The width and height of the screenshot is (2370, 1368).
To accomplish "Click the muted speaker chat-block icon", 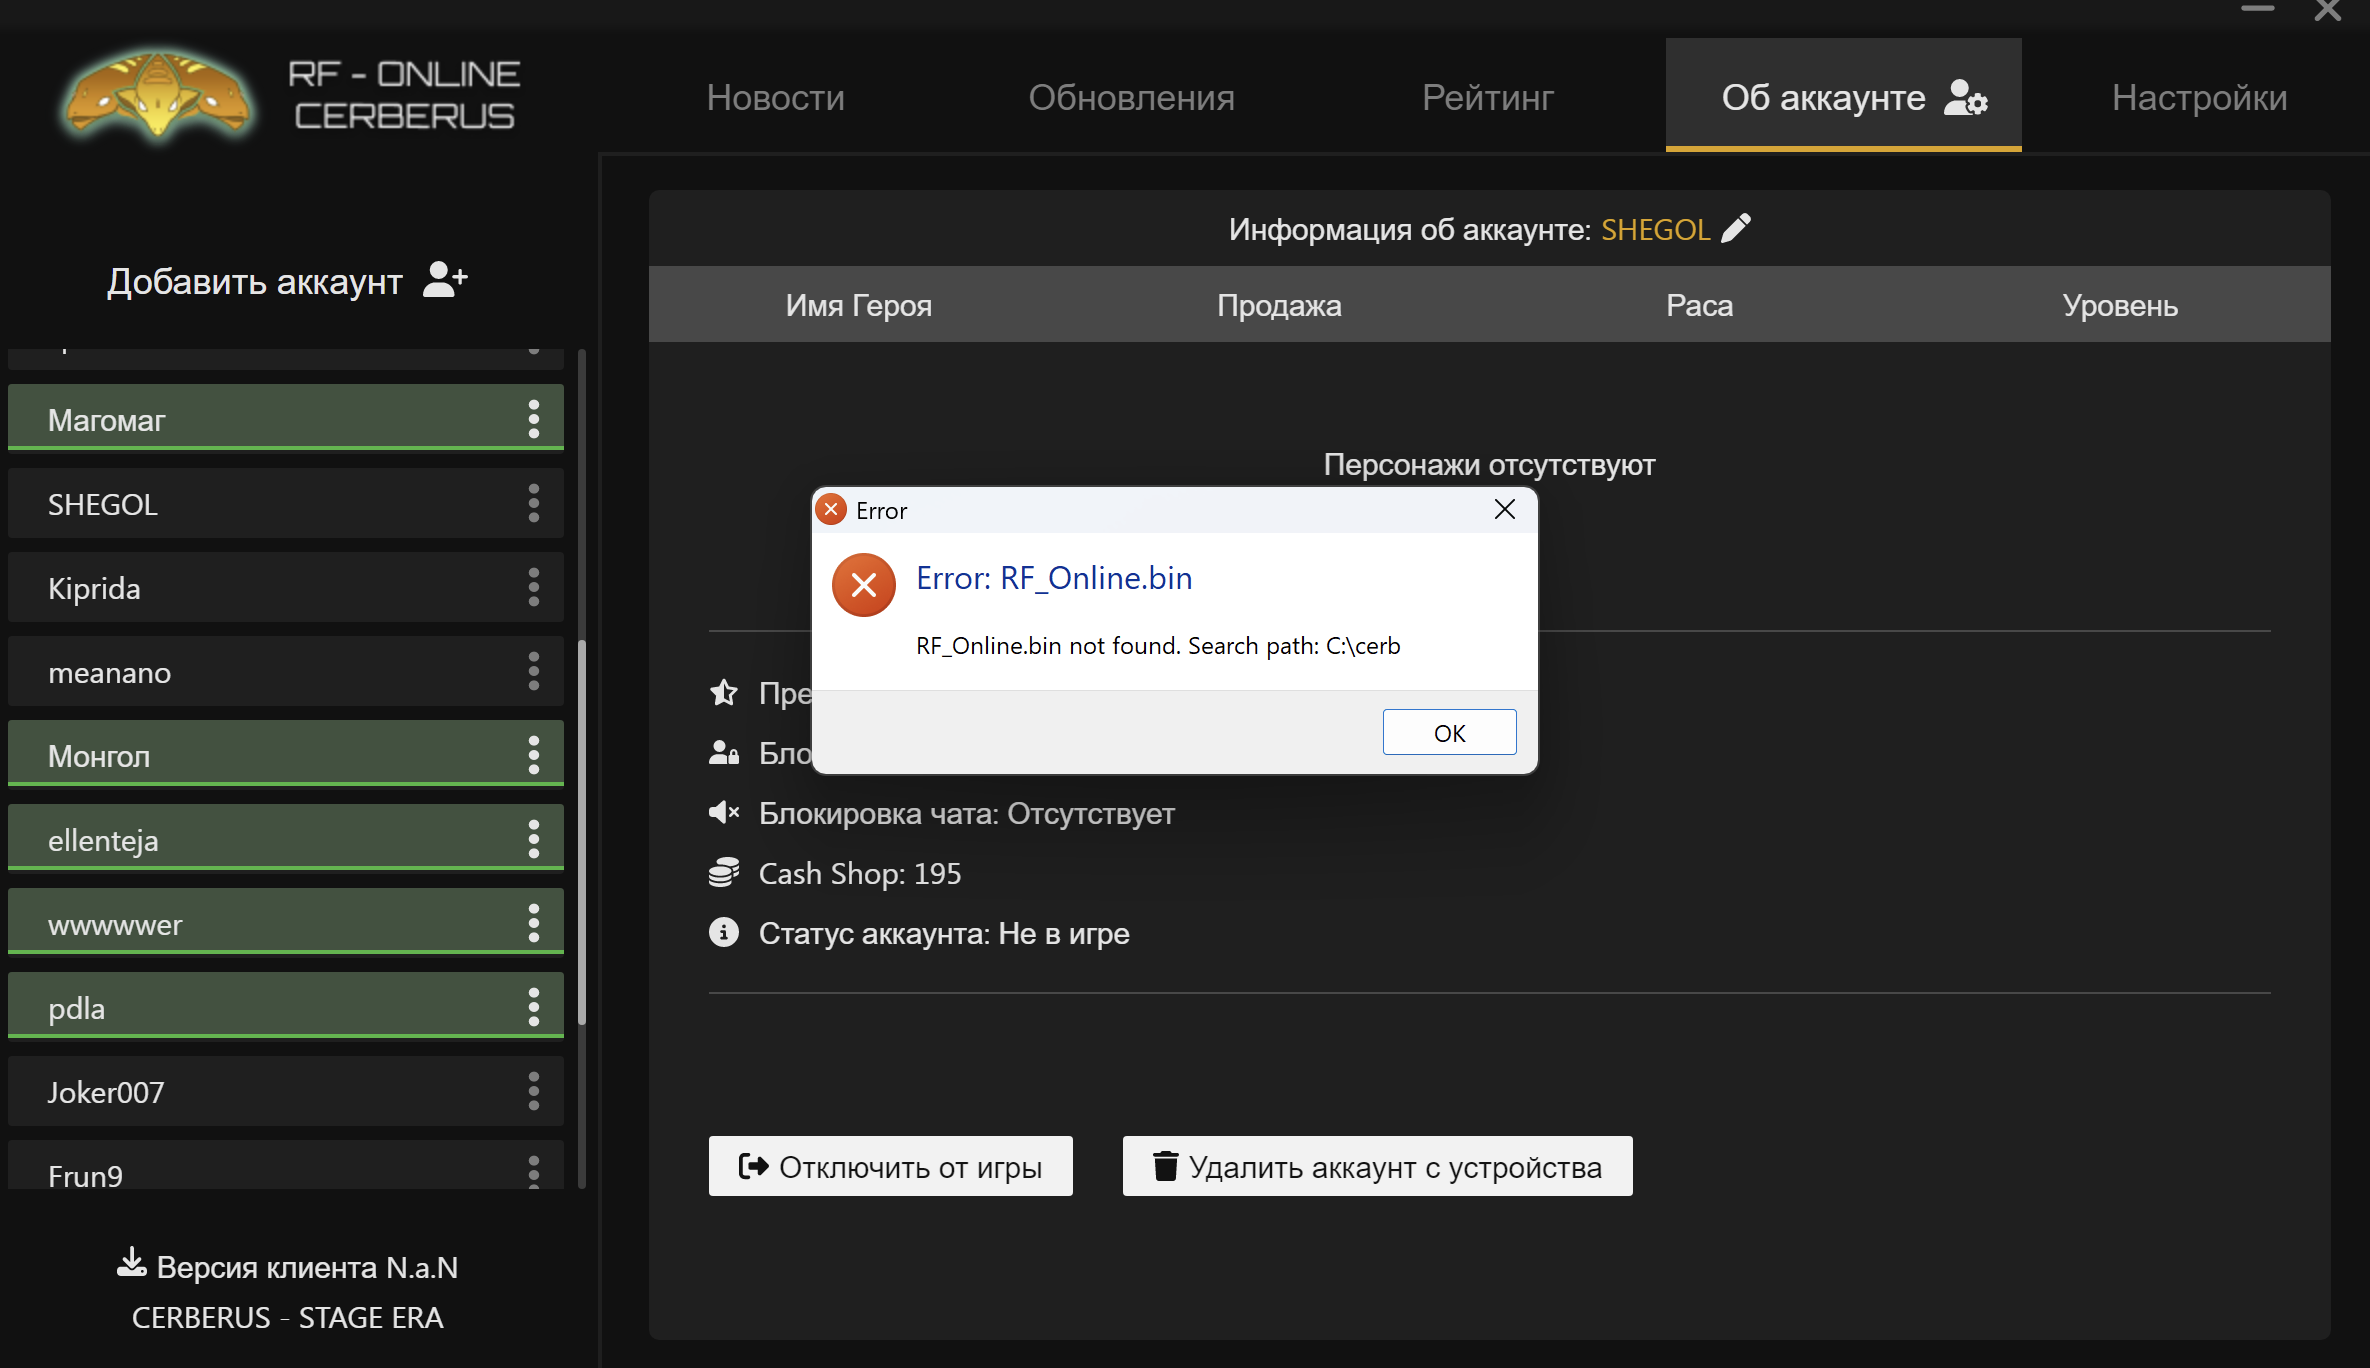I will tap(723, 812).
